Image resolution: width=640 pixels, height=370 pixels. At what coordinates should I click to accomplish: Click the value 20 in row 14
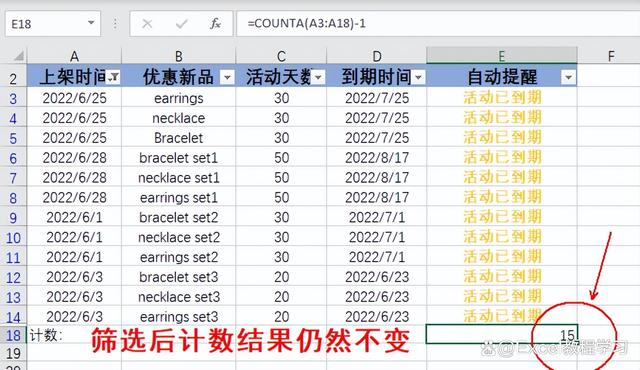[281, 317]
